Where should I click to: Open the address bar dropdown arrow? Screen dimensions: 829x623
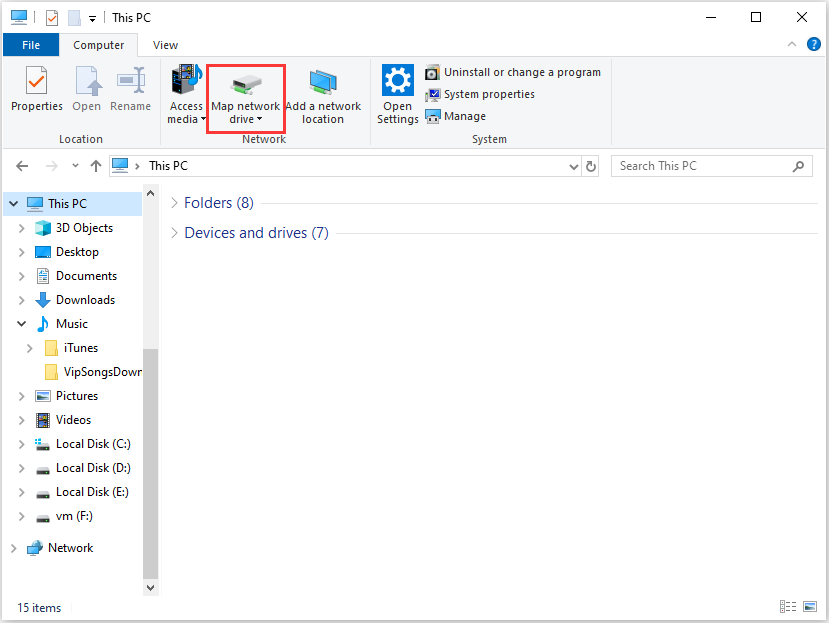pos(573,166)
